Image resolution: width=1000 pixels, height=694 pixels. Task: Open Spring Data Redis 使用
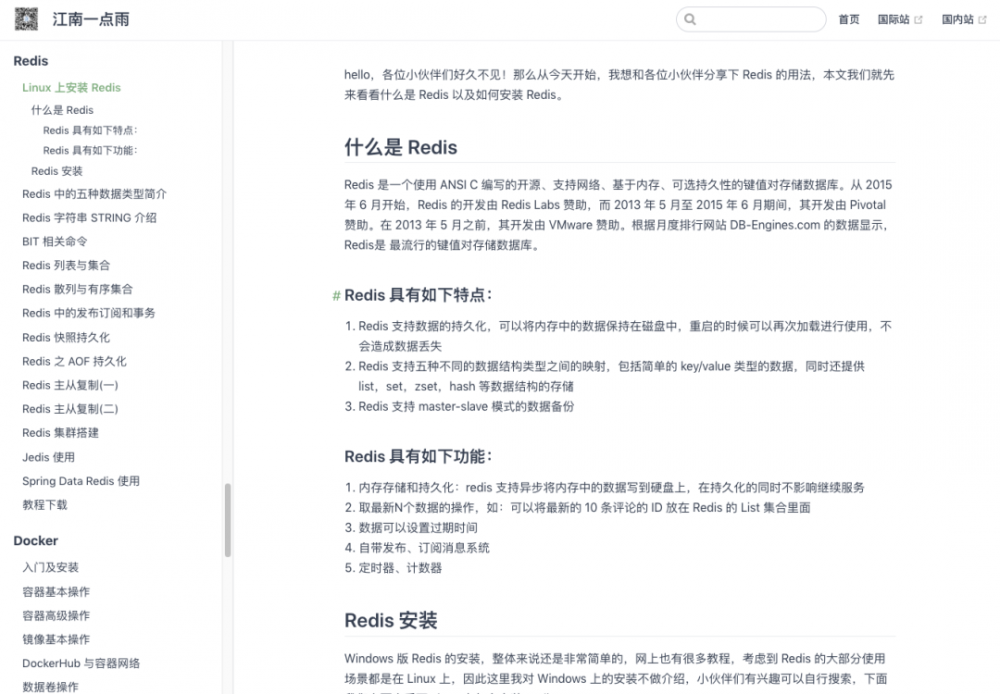pos(80,481)
